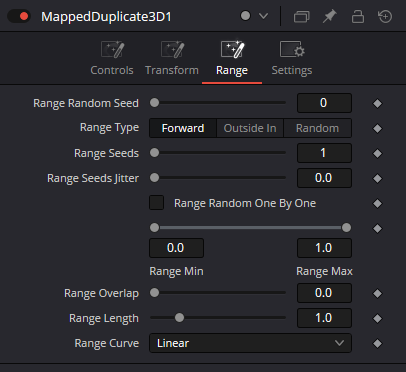Image resolution: width=406 pixels, height=372 pixels.
Task: Click the Range Max value field
Action: [x=324, y=248]
